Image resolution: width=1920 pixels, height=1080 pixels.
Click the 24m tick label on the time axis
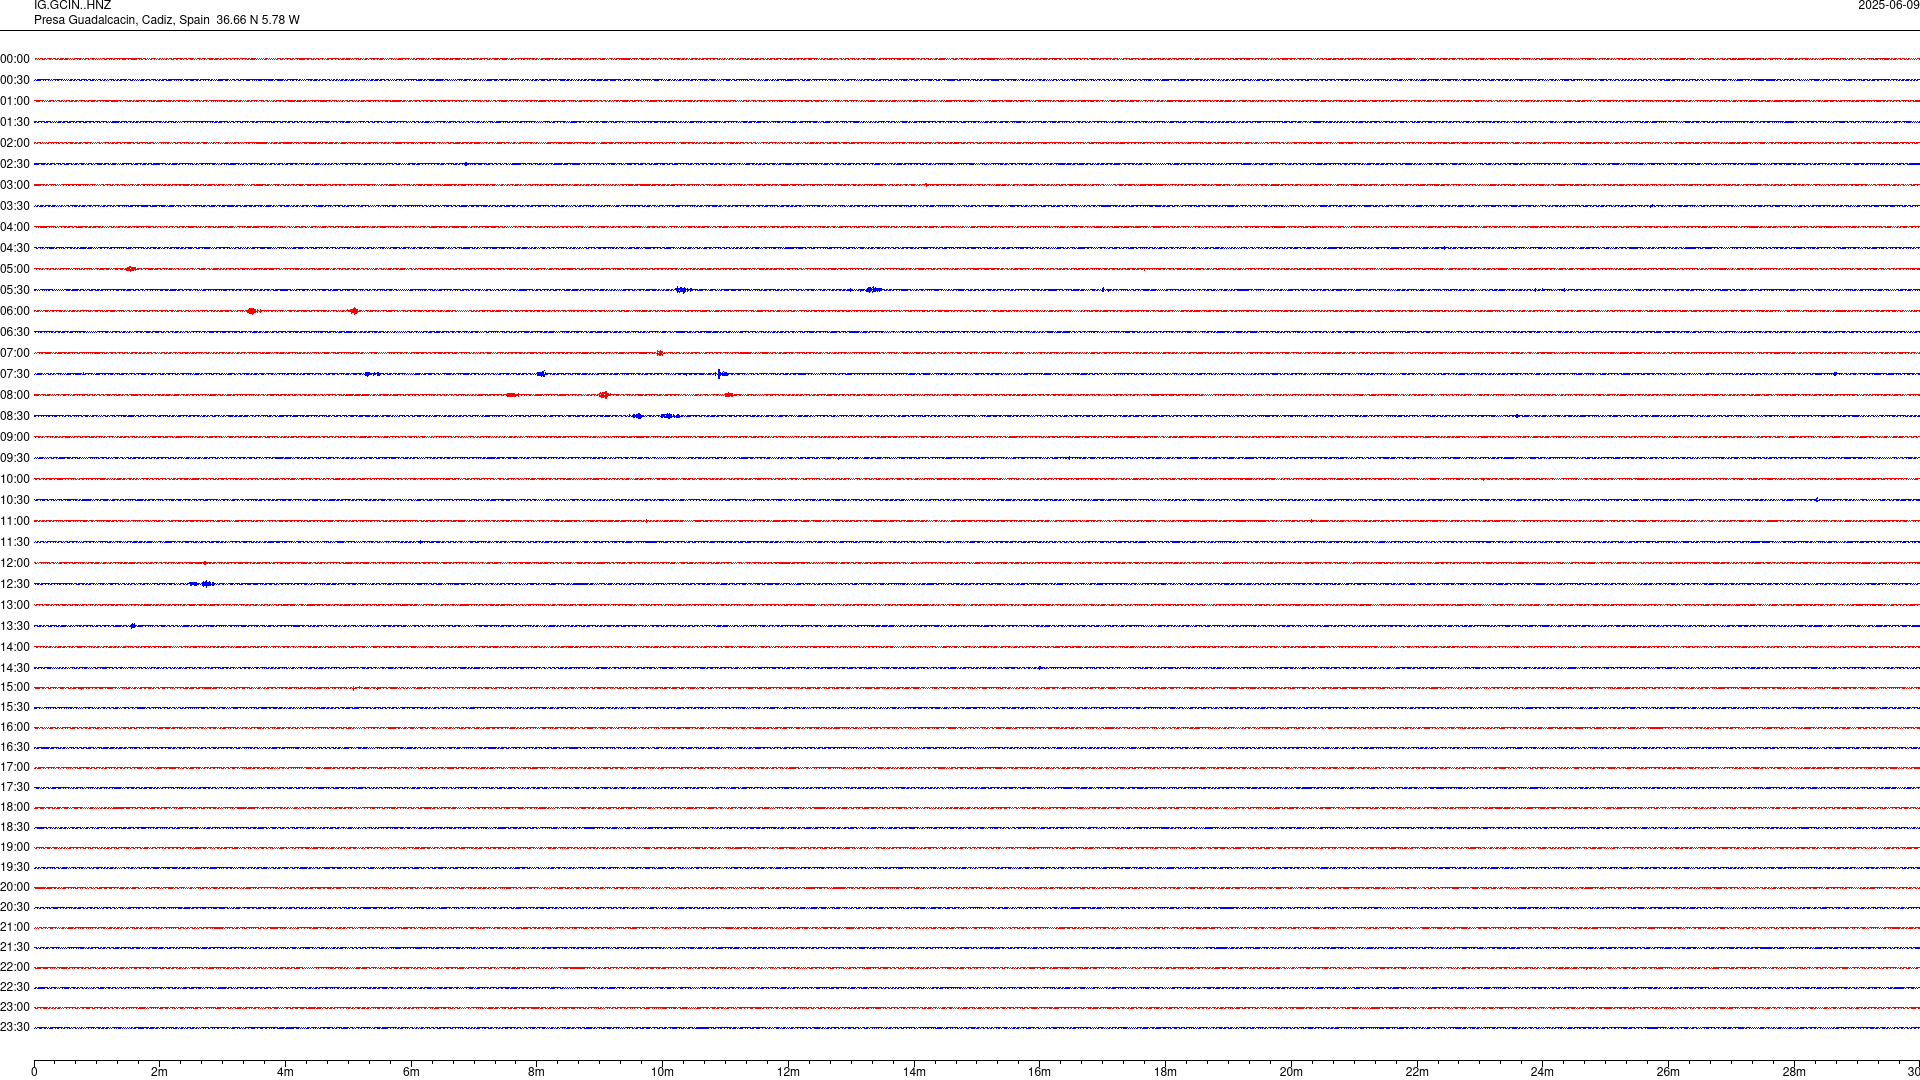pyautogui.click(x=1542, y=1072)
